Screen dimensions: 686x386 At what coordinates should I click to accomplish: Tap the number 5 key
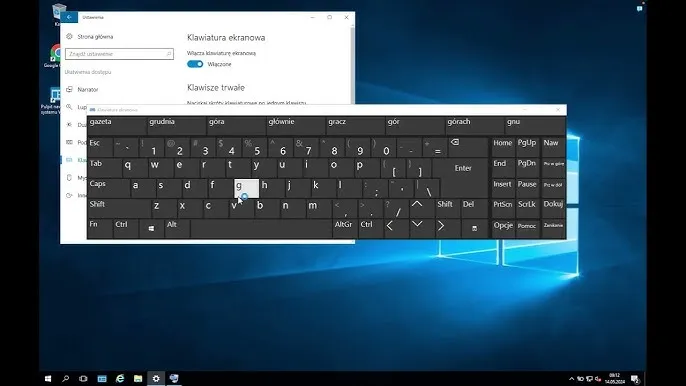[x=255, y=147]
